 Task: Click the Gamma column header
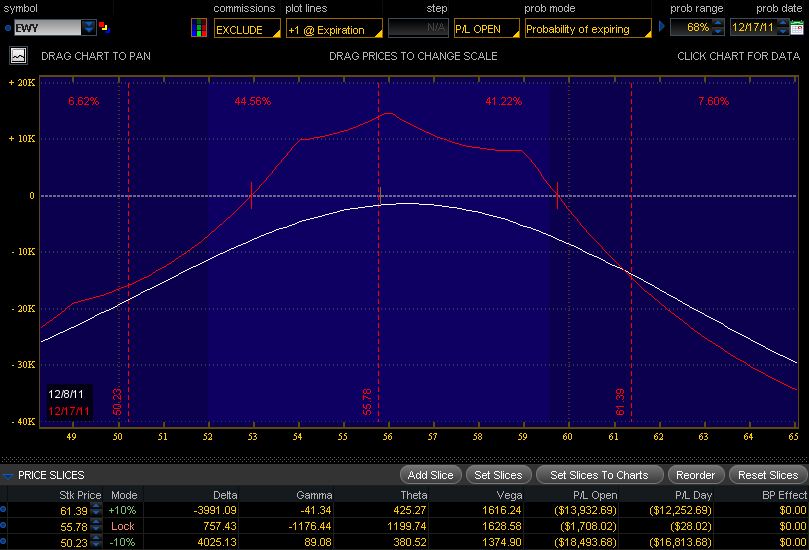click(x=314, y=495)
